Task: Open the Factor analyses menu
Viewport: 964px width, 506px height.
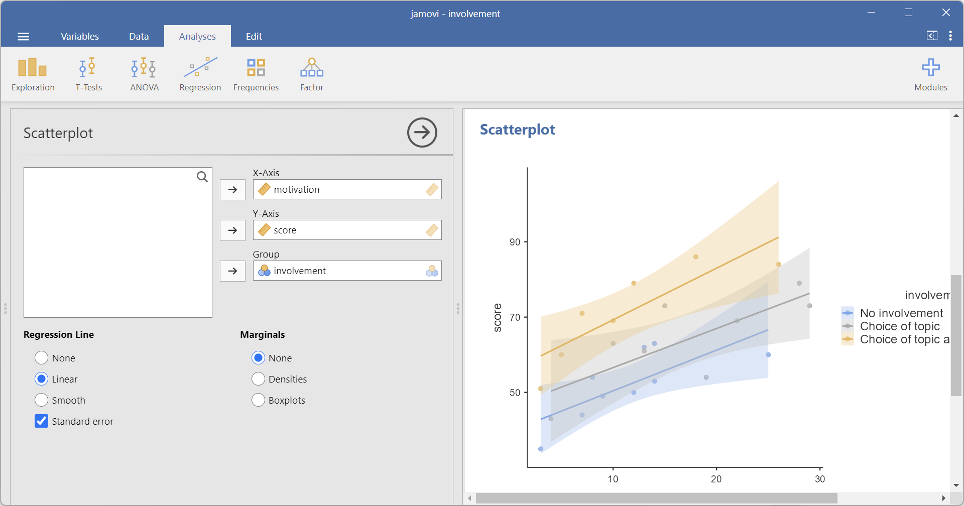Action: pos(311,74)
